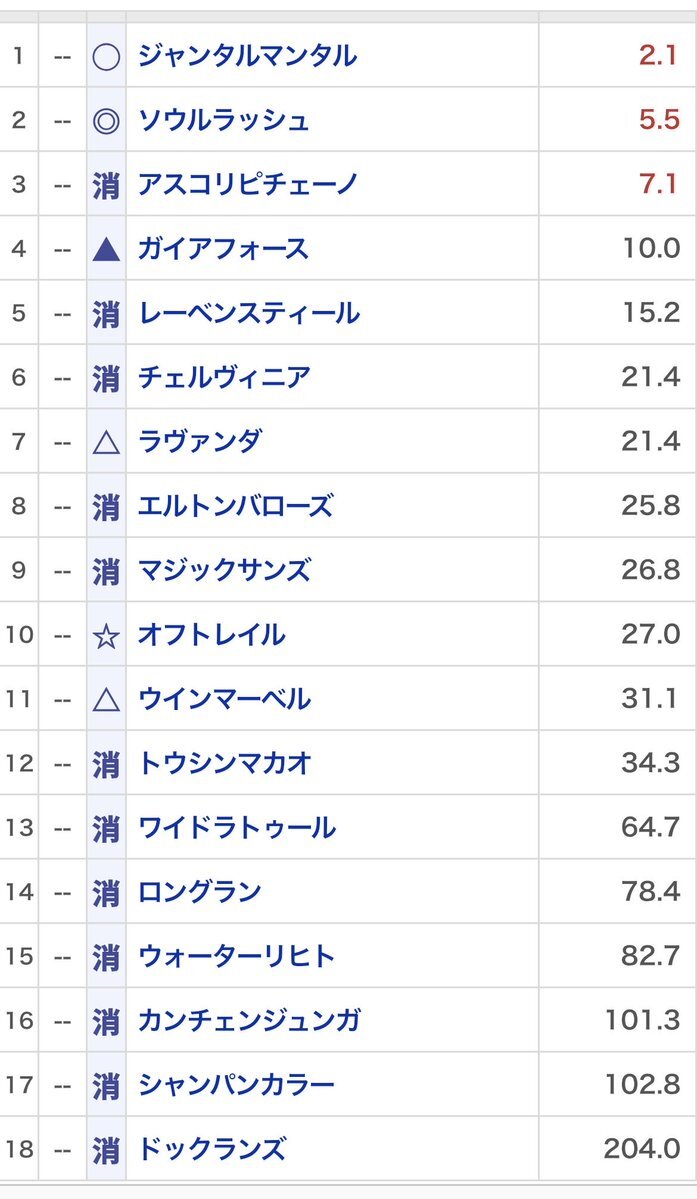Click the ☆ mark beside オフトレイル
Screen dimensions: 697x1199
pyautogui.click(x=106, y=635)
